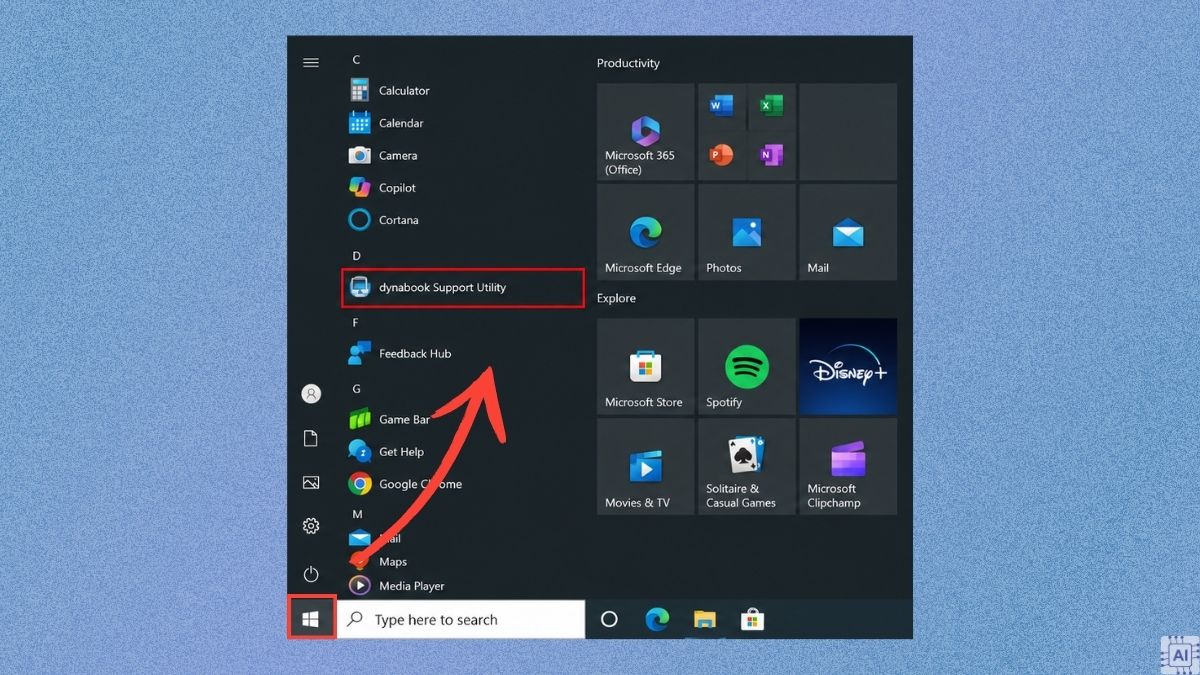Screen dimensions: 1200x675
Task: Open the Microsoft Clipchamp tile
Action: 848,467
